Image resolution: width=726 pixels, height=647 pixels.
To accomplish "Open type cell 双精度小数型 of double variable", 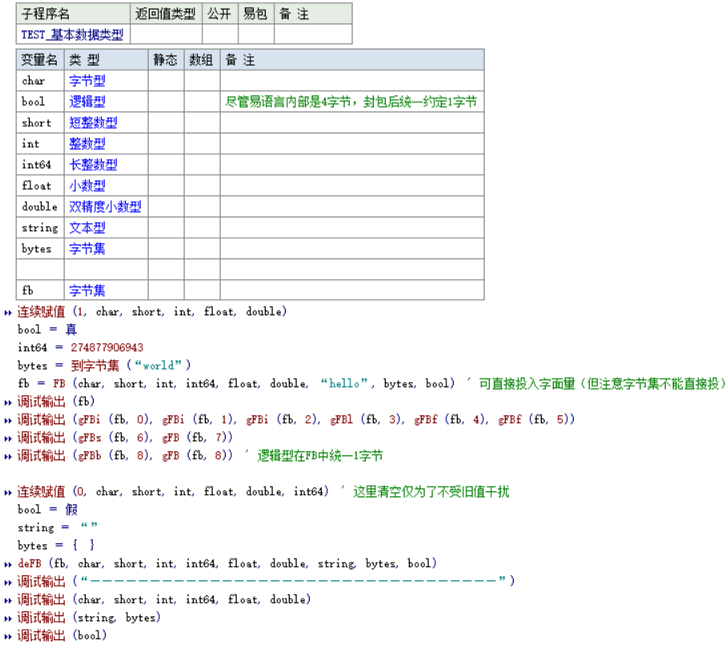I will pos(105,207).
